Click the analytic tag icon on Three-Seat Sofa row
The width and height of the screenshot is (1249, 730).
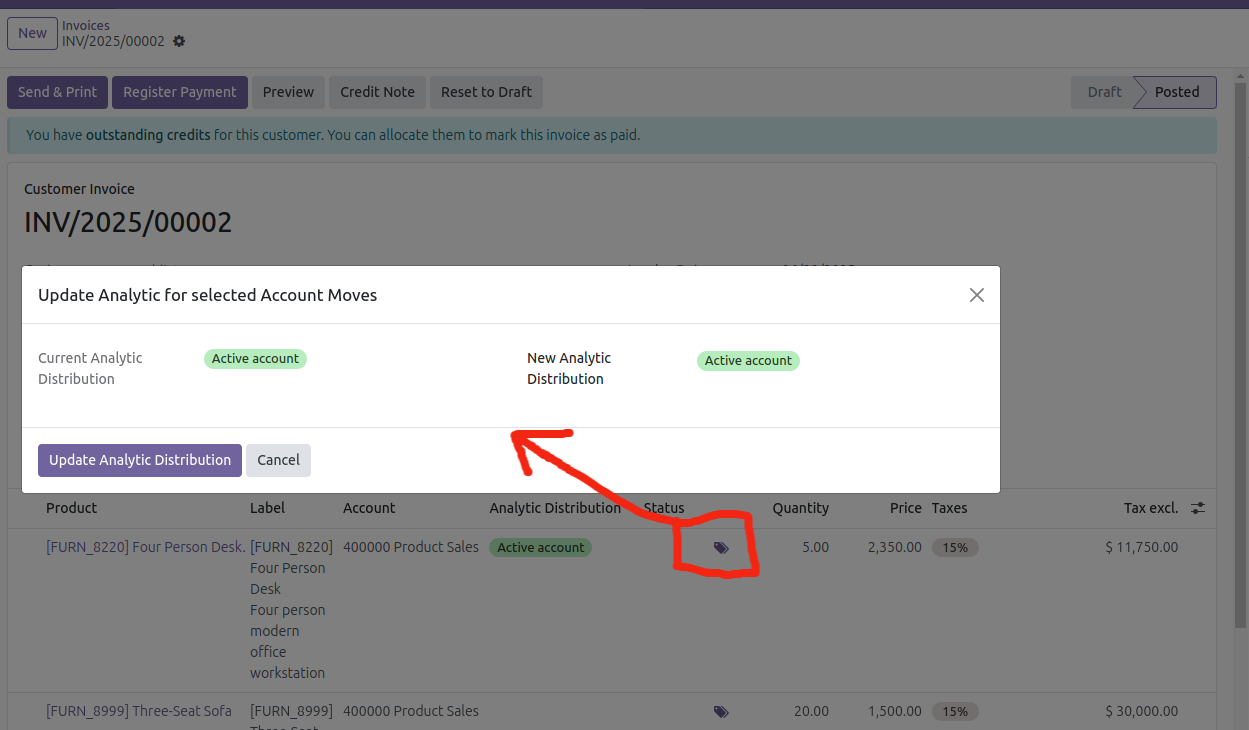[721, 712]
